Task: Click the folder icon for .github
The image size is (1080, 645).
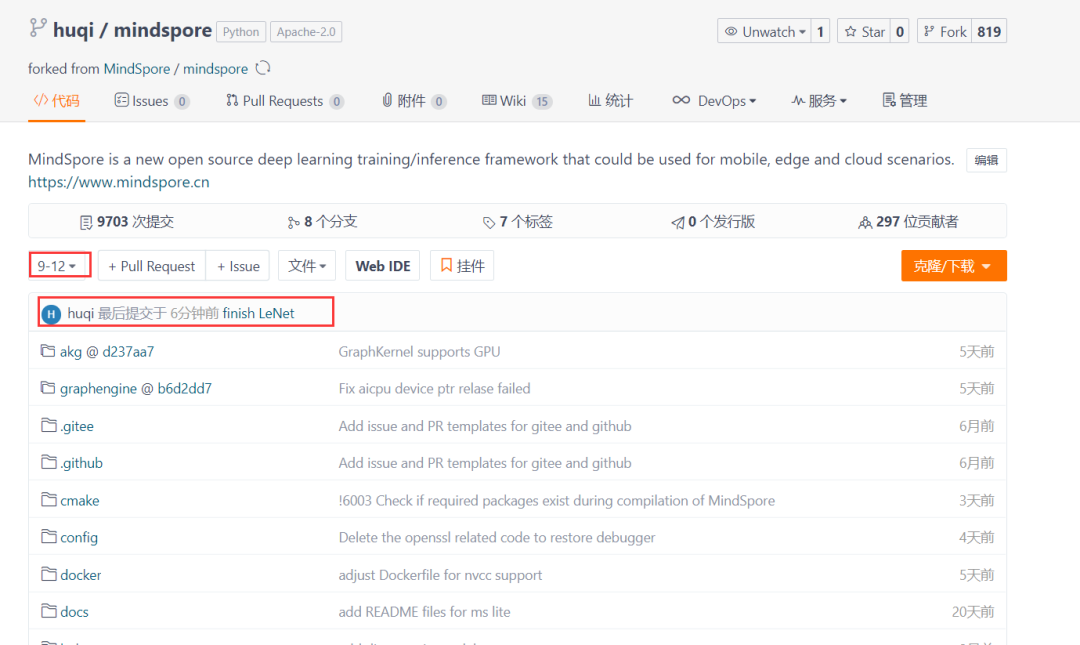Action: (48, 462)
